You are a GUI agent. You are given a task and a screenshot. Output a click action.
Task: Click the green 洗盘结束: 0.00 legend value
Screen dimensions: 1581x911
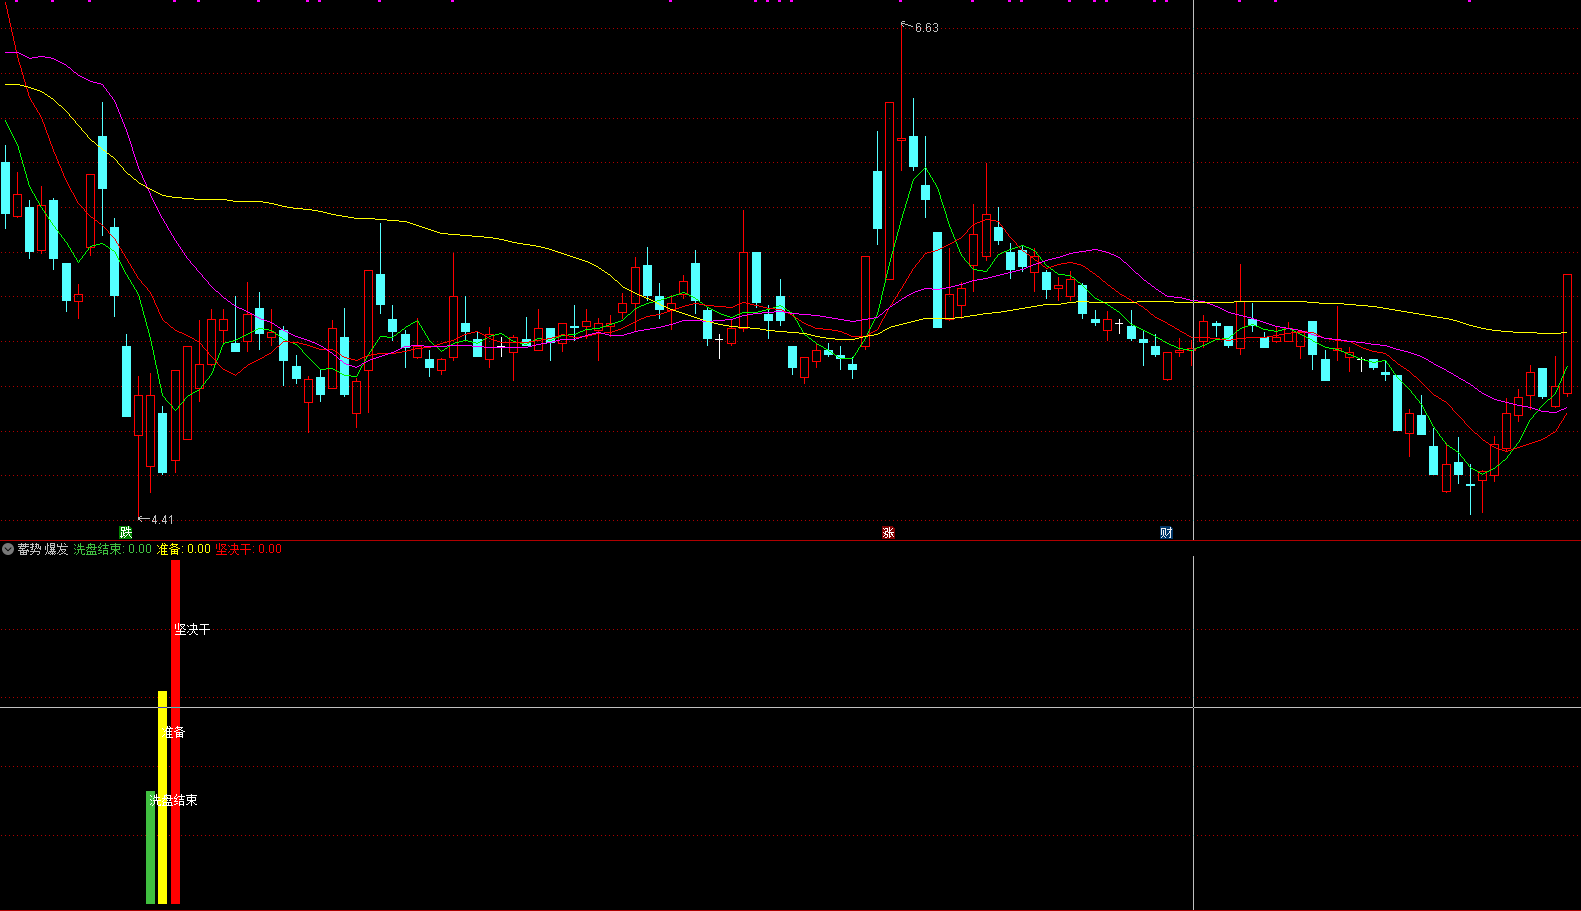[x=113, y=549]
